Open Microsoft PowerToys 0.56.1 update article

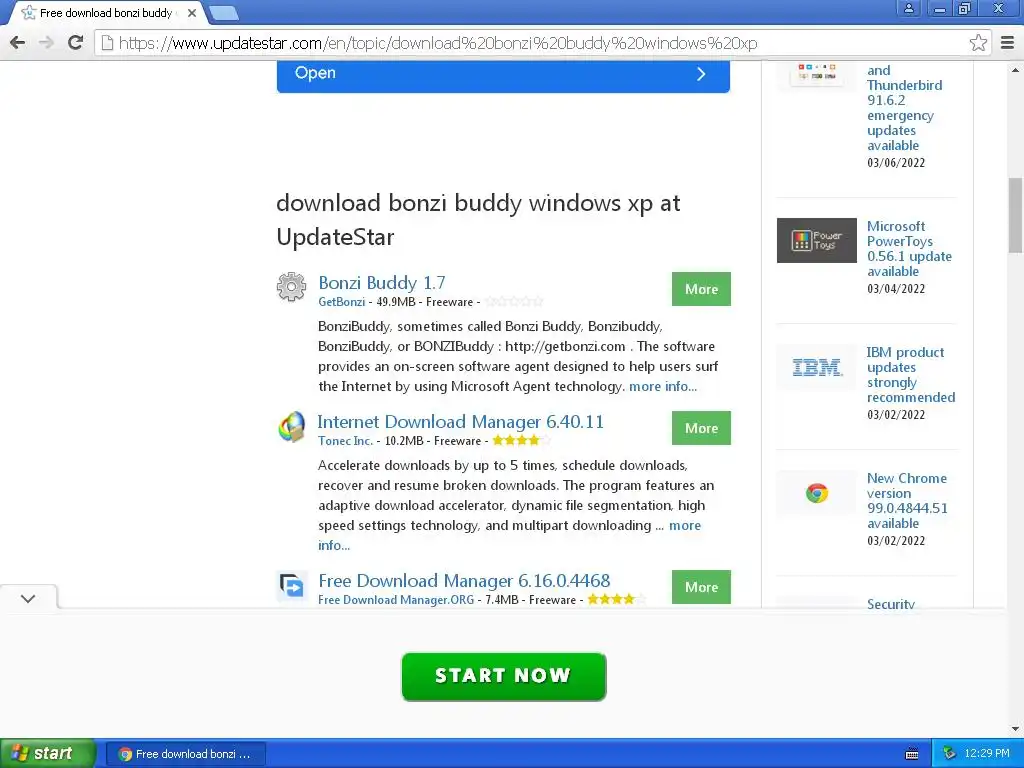pyautogui.click(x=909, y=249)
